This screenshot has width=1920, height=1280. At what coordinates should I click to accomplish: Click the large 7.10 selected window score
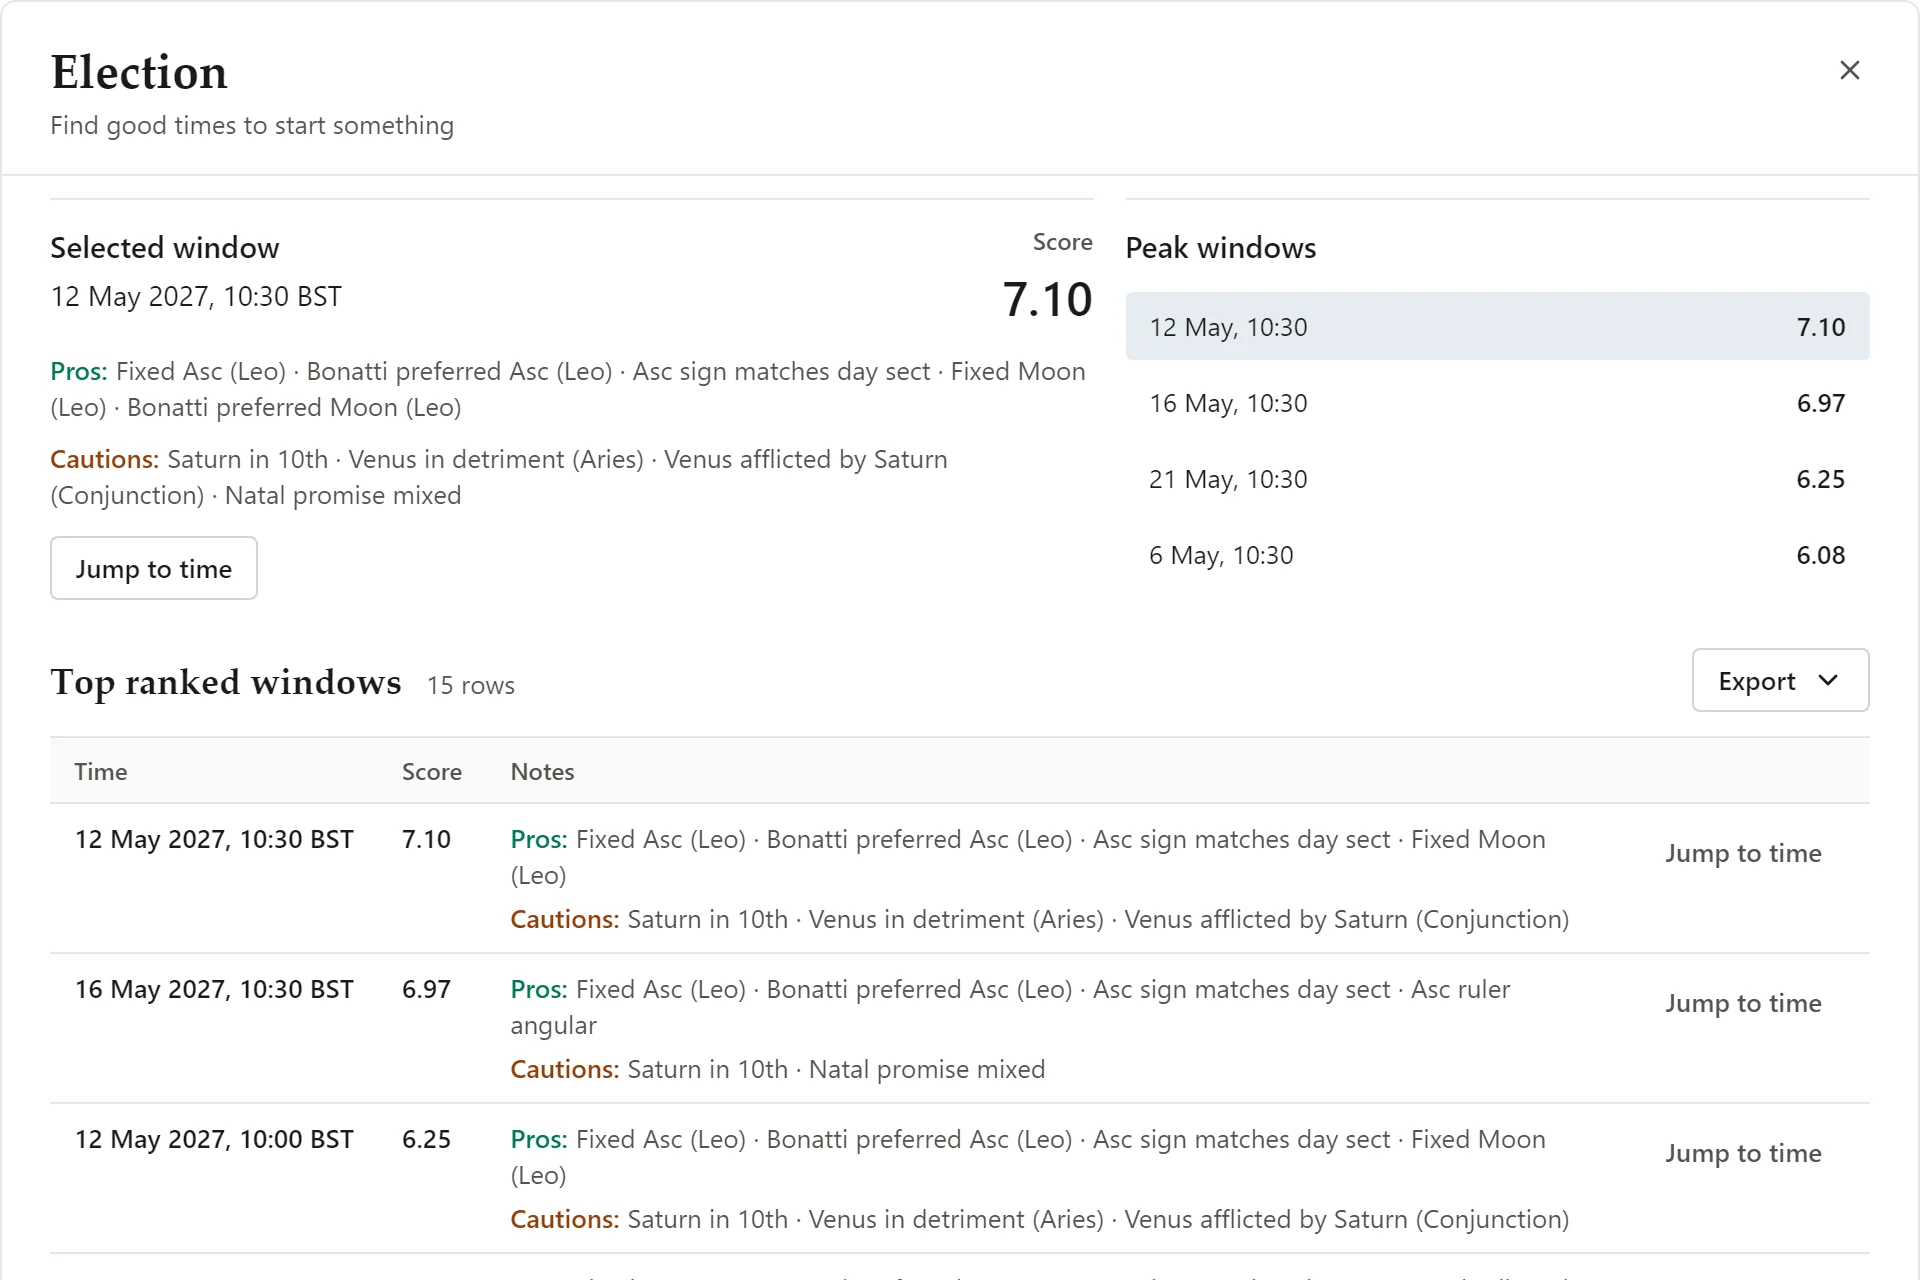(x=1047, y=299)
